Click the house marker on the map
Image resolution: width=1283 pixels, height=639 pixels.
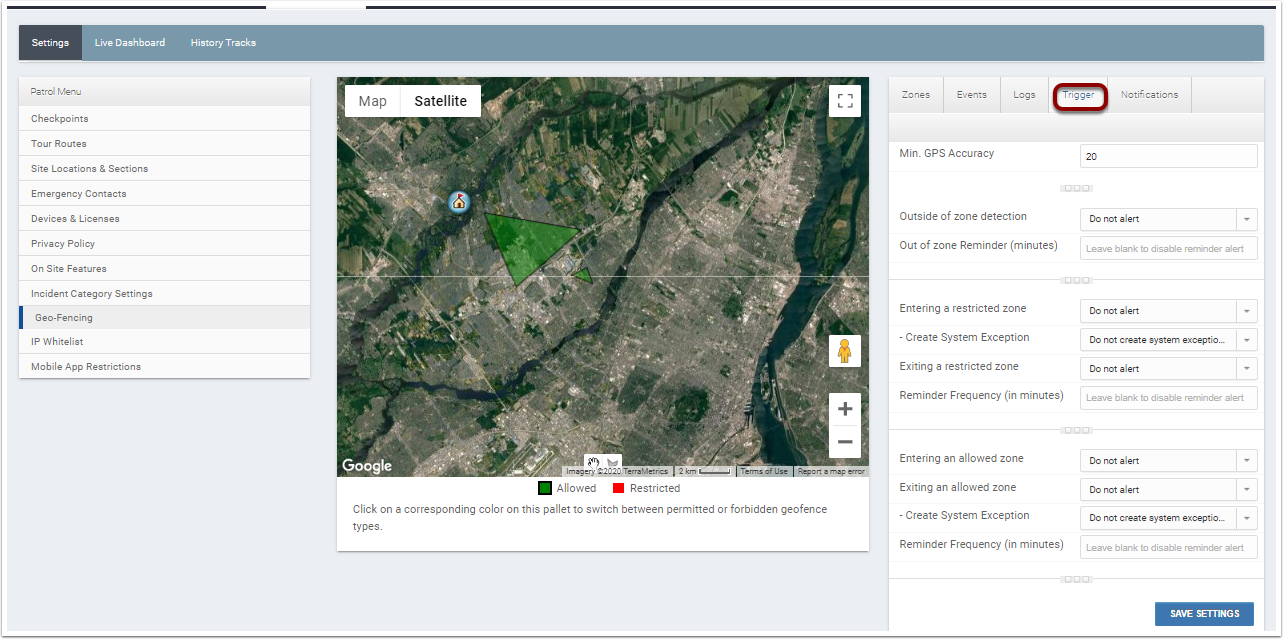point(459,202)
